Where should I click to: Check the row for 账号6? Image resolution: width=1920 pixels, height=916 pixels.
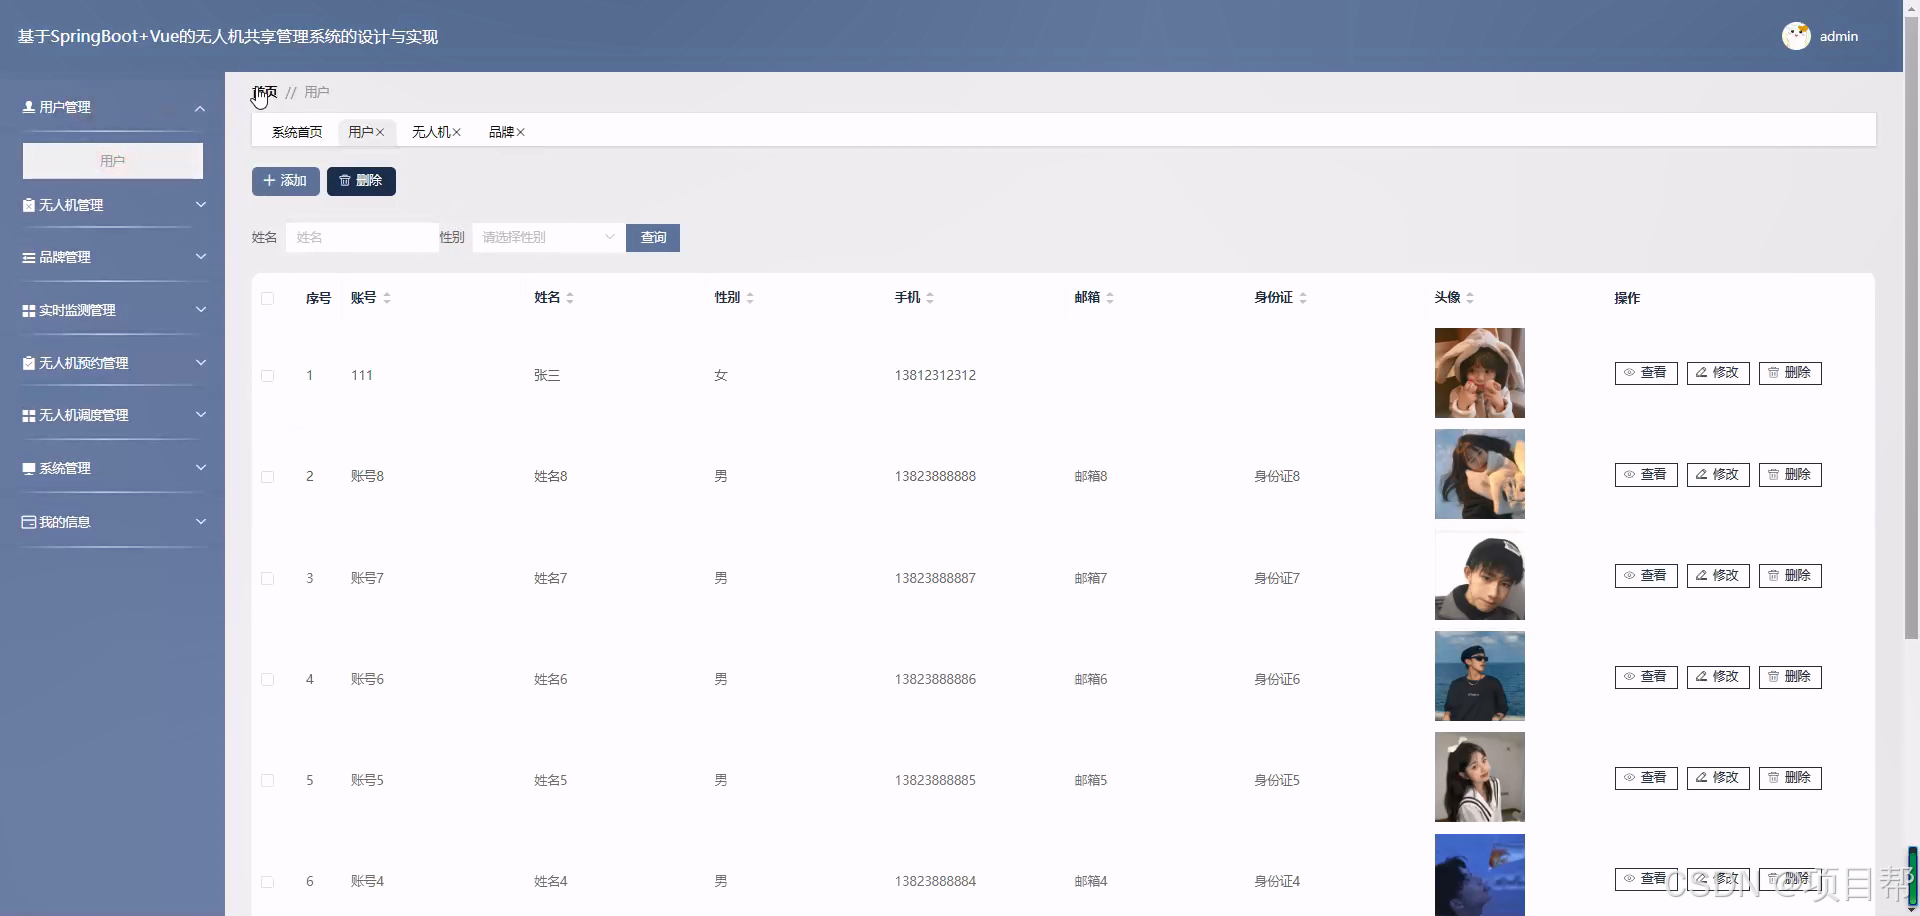pos(267,679)
